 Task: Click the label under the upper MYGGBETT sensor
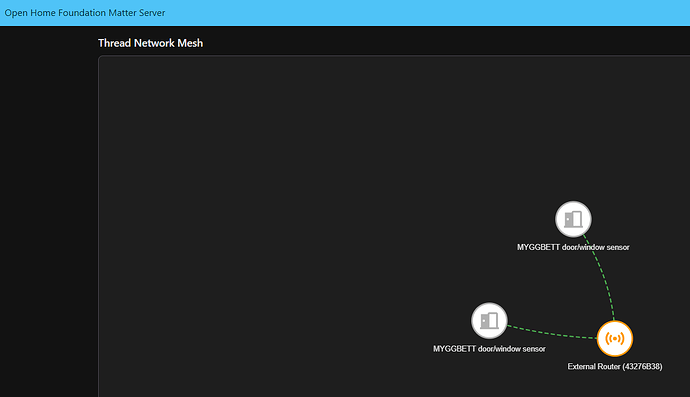573,247
